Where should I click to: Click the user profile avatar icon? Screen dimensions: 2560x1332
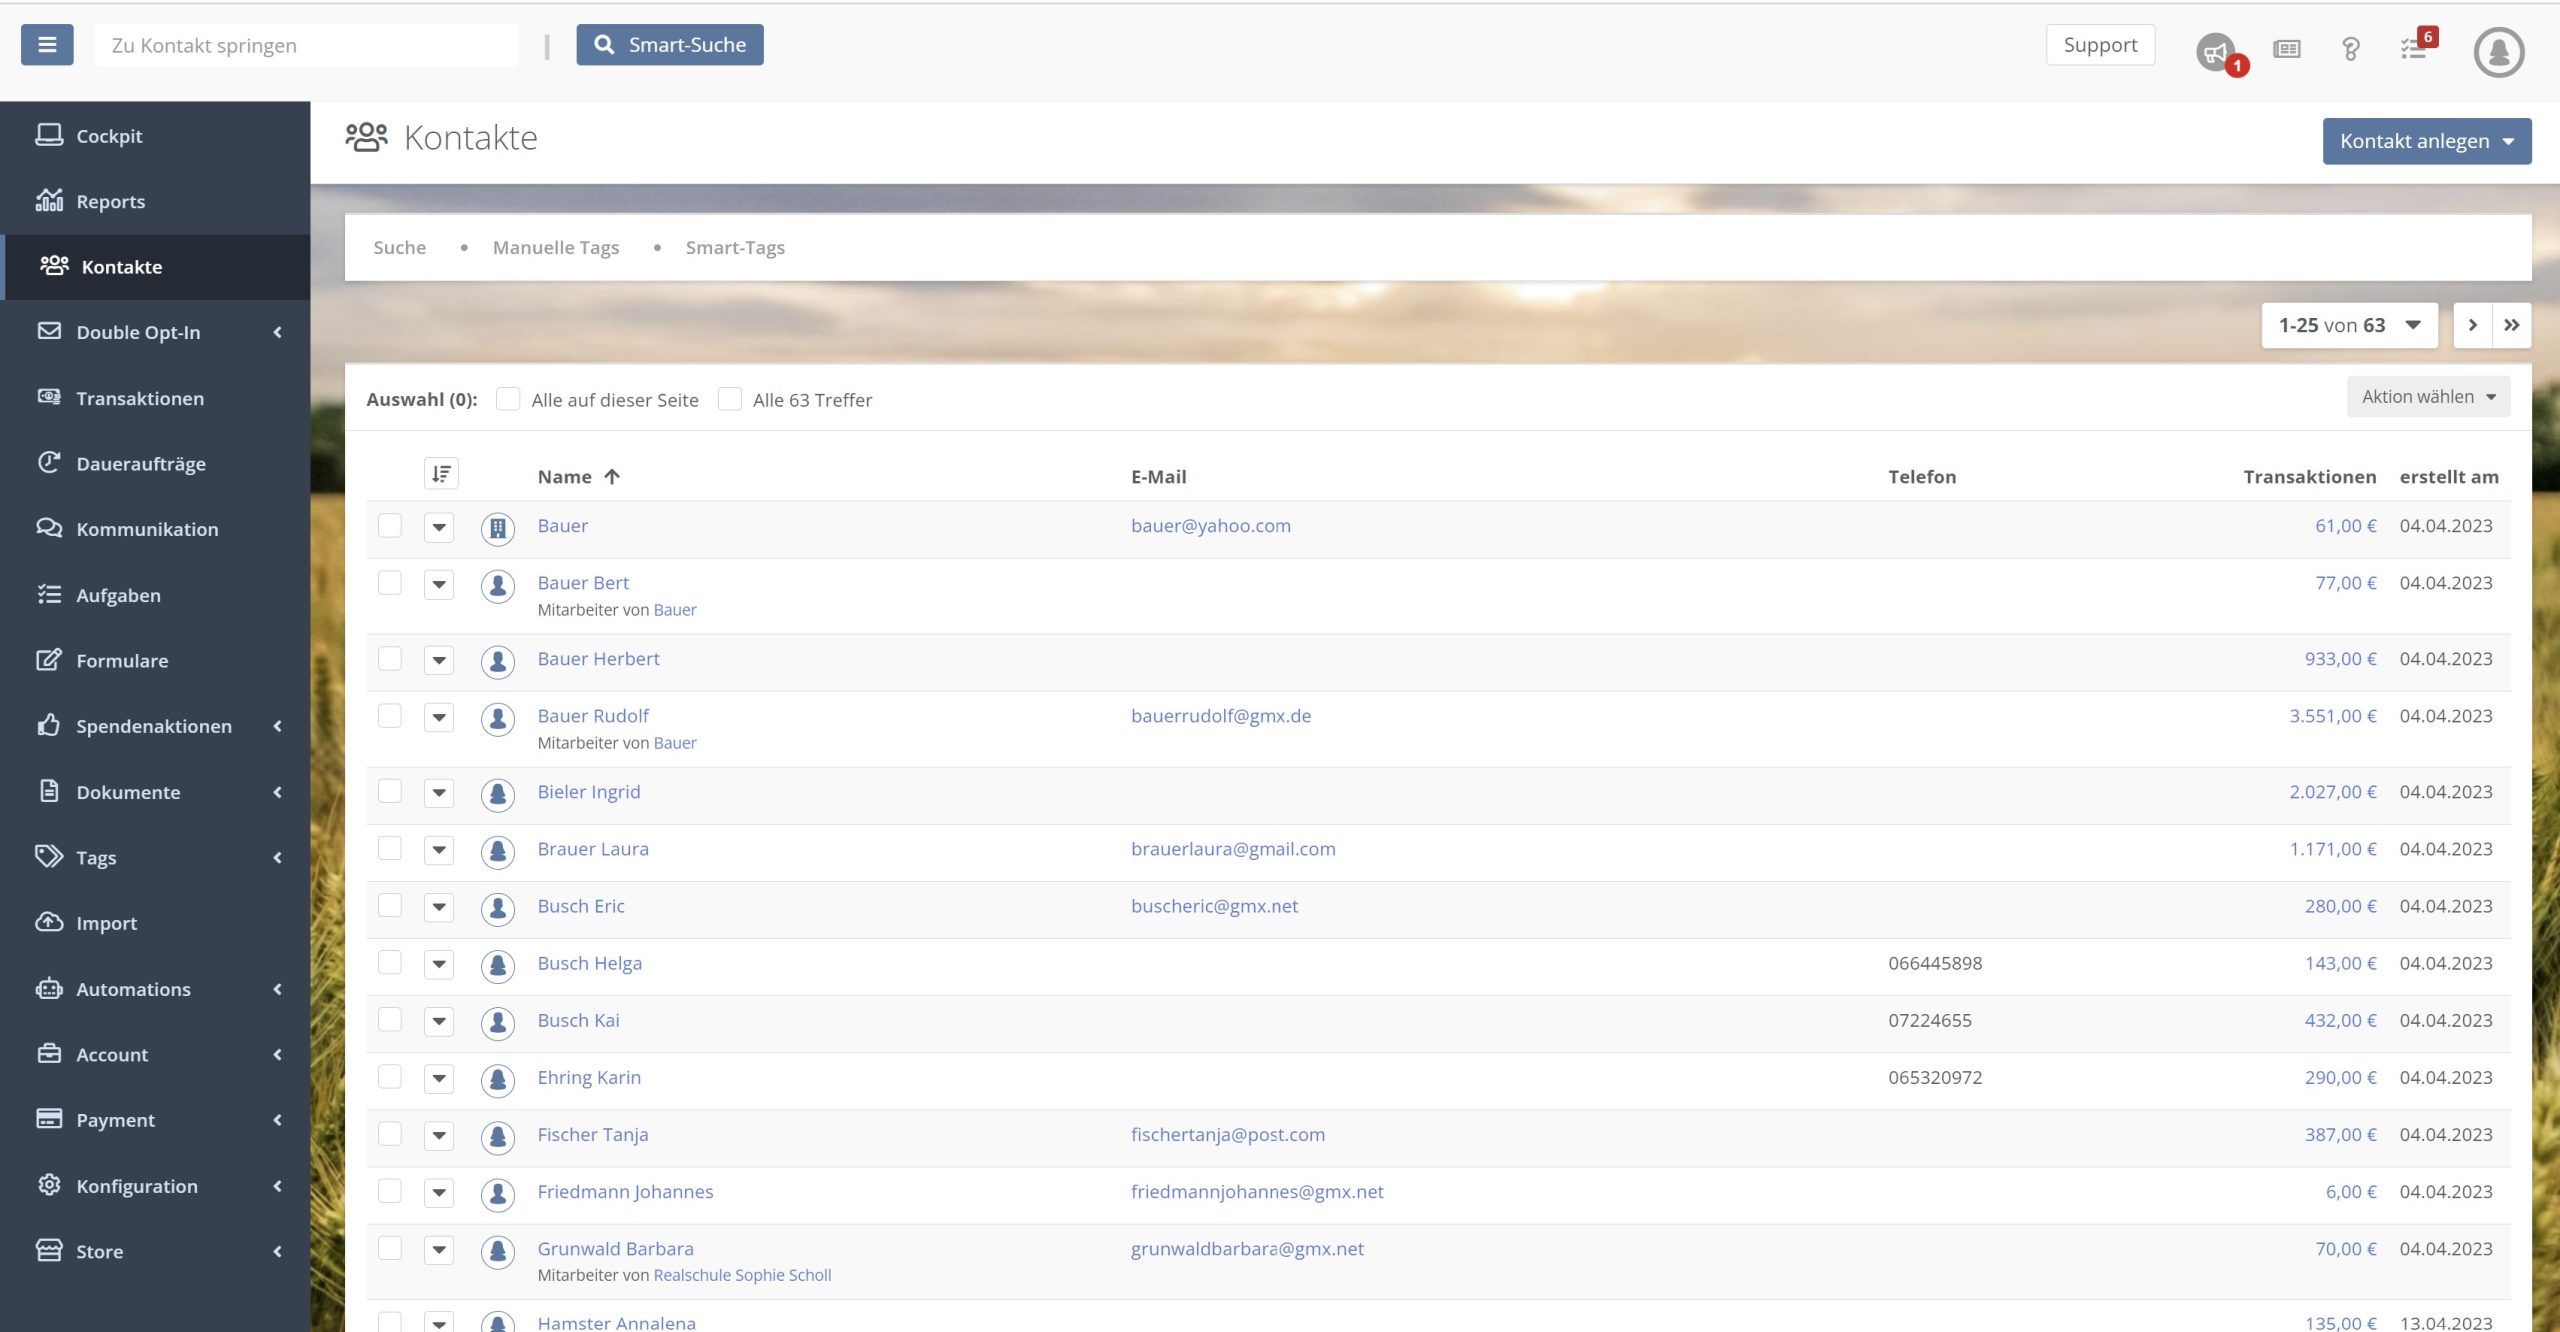(2498, 52)
